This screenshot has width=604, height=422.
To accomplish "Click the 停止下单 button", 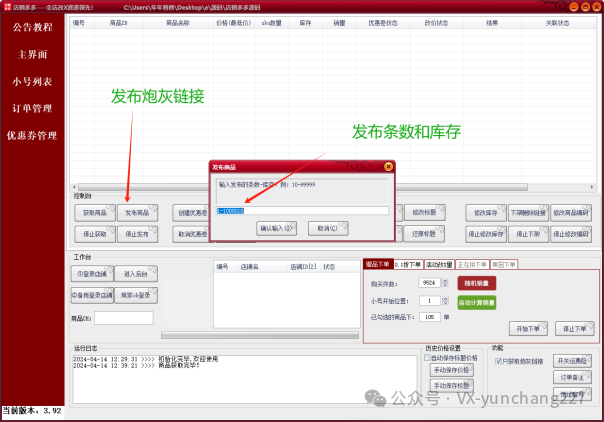I will click(574, 328).
